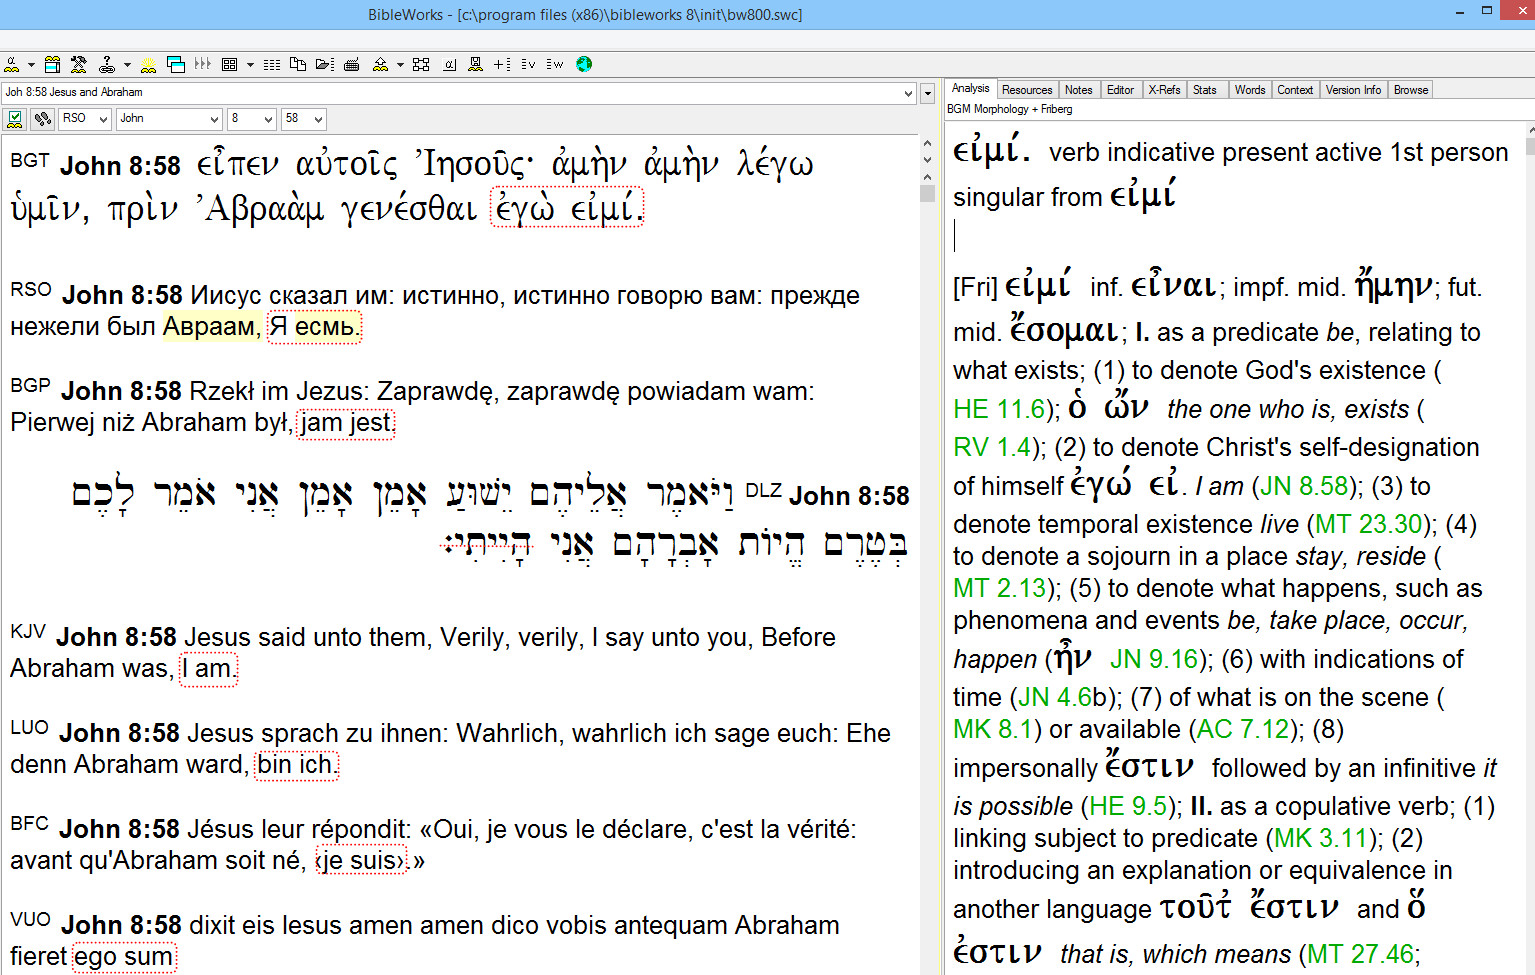
Task: Click 'bin ich' in the LUO verse
Action: click(x=296, y=765)
